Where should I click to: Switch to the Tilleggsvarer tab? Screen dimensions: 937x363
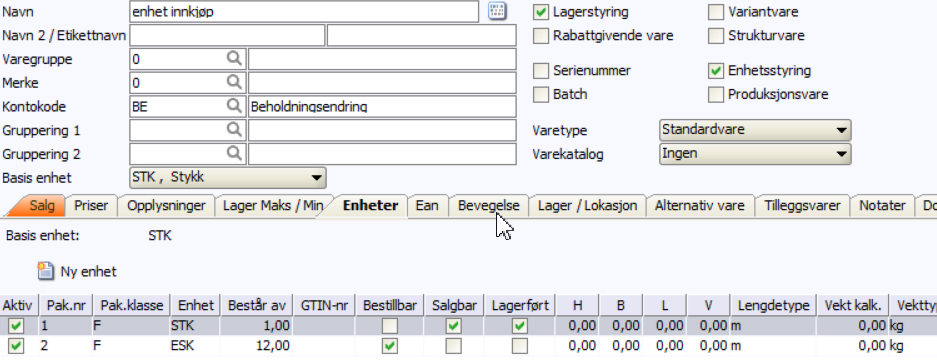pyautogui.click(x=803, y=206)
